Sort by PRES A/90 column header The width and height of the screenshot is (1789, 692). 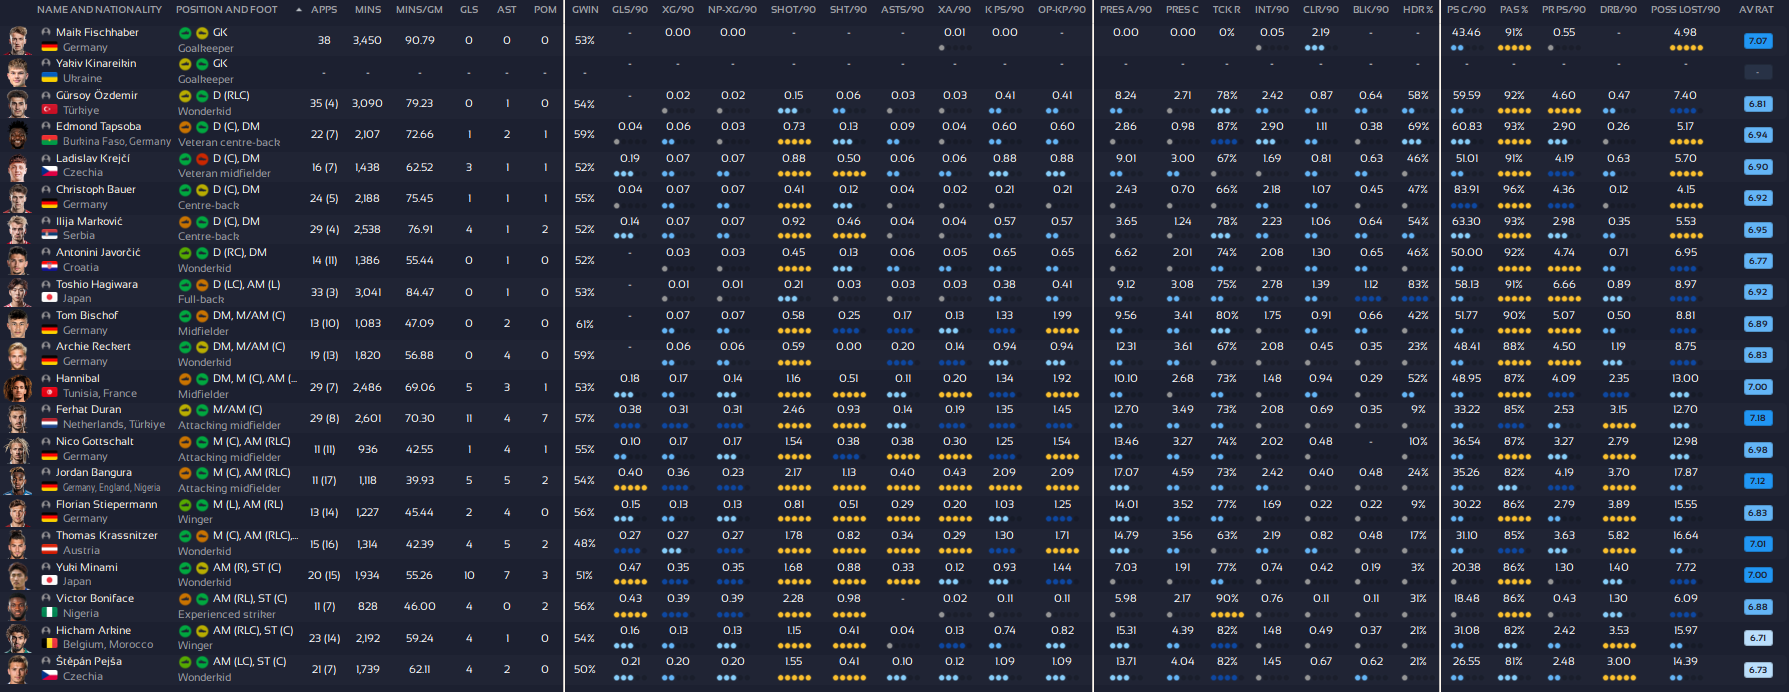1126,10
